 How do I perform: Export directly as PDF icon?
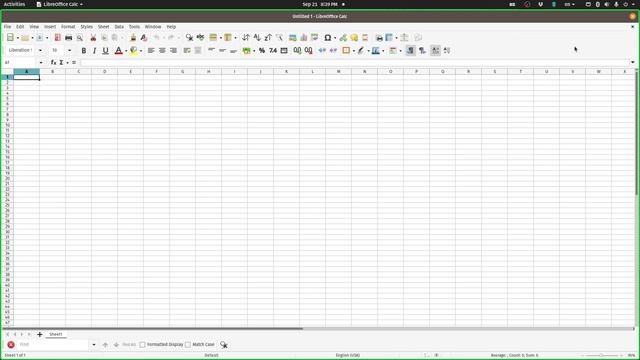[58, 38]
